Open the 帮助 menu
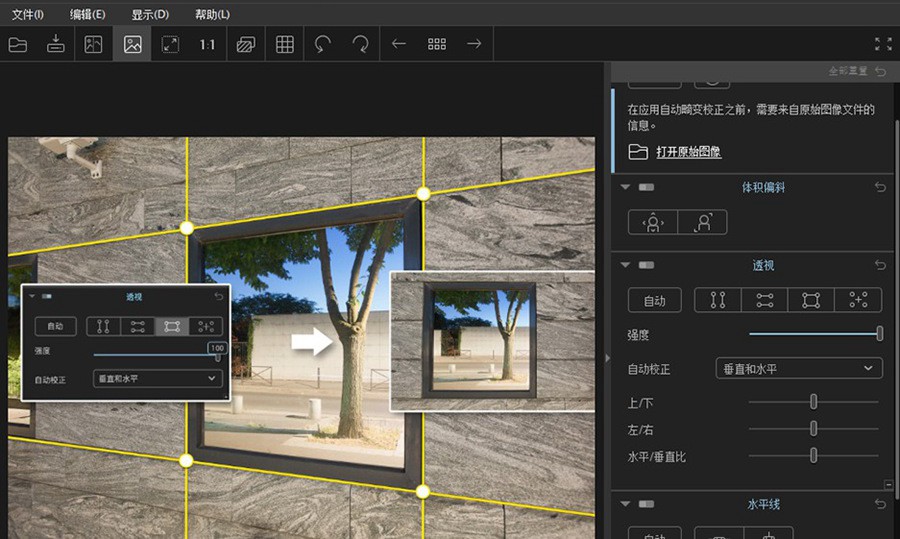 [x=212, y=14]
